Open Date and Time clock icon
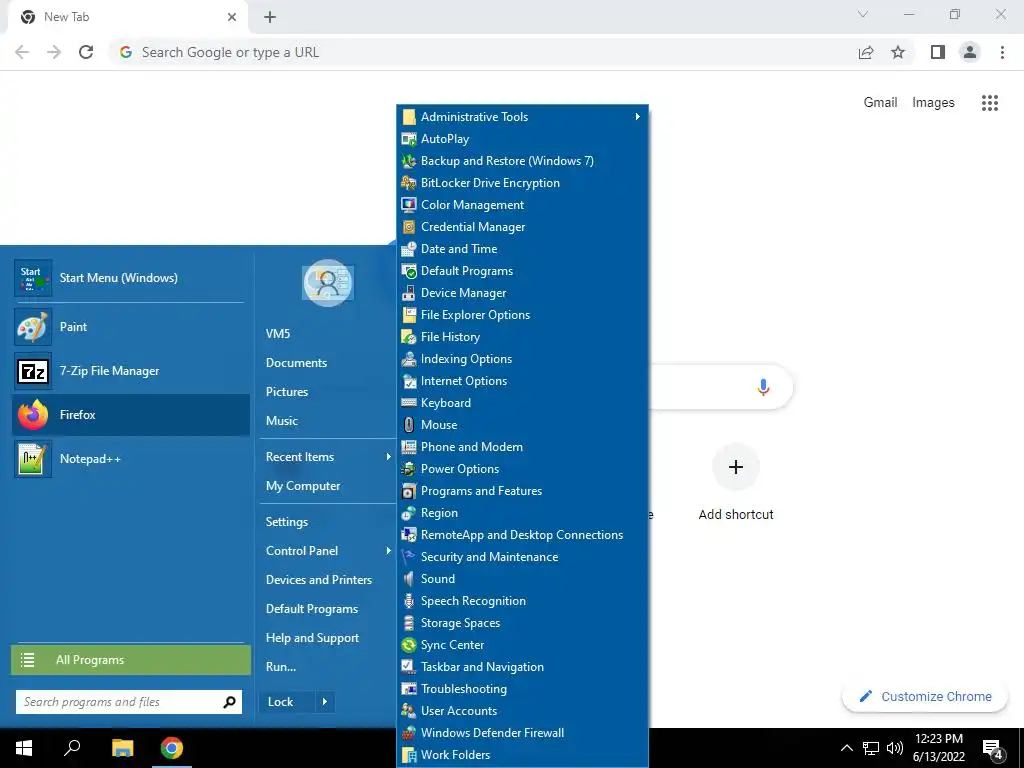1024x768 pixels. (x=409, y=249)
